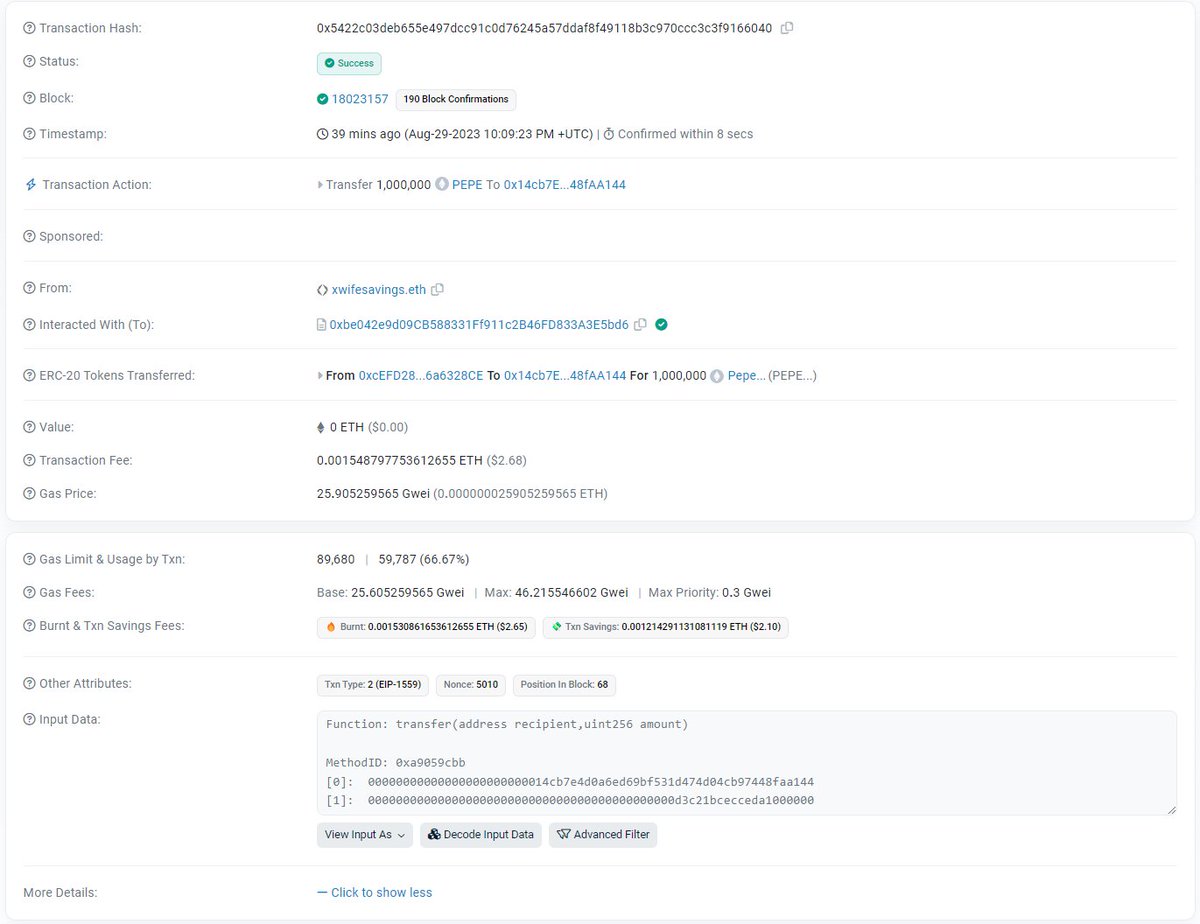Viewport: 1200px width, 924px height.
Task: Click the help icon beside Gas Price
Action: [29, 494]
